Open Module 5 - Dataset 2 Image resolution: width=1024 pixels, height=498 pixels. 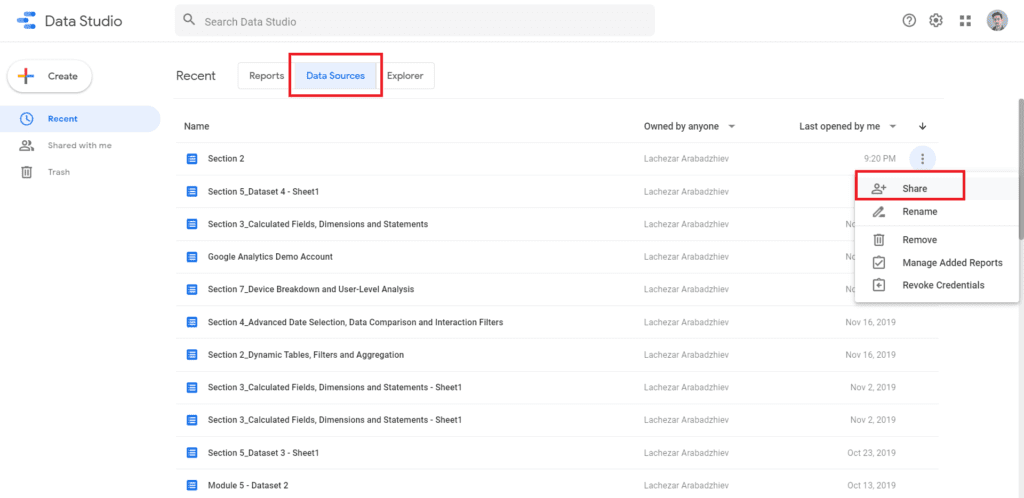pos(248,485)
